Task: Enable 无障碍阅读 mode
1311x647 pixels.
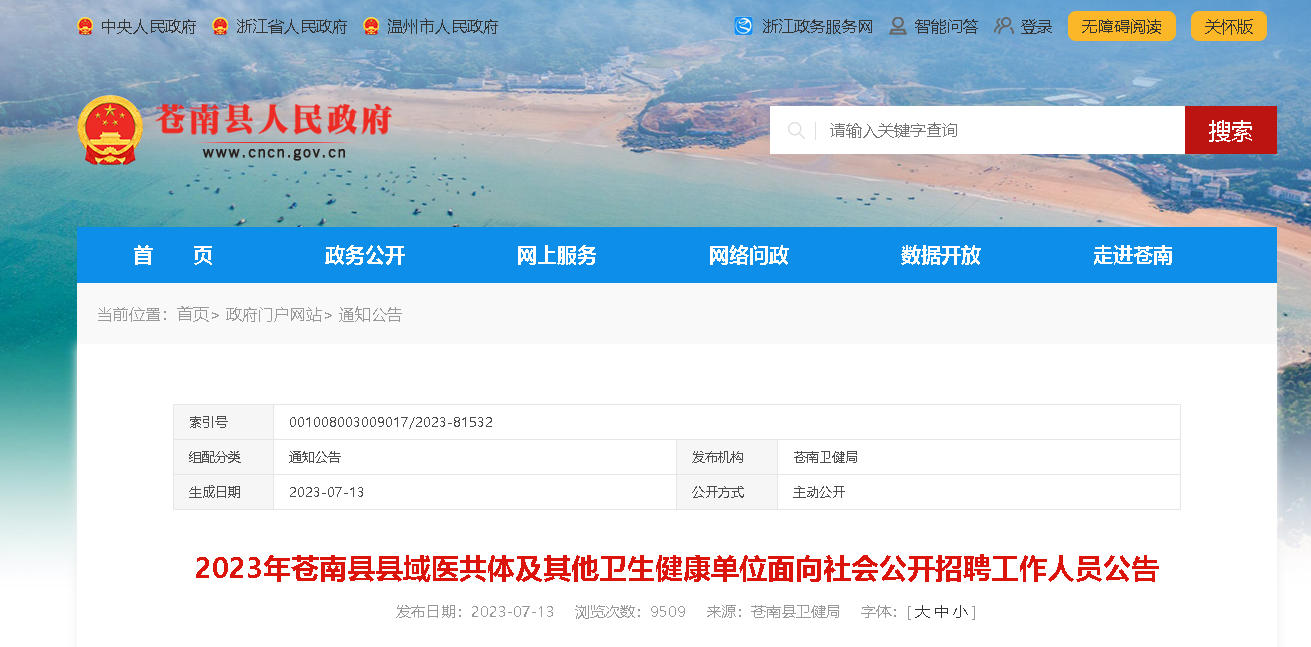Action: [x=1122, y=26]
